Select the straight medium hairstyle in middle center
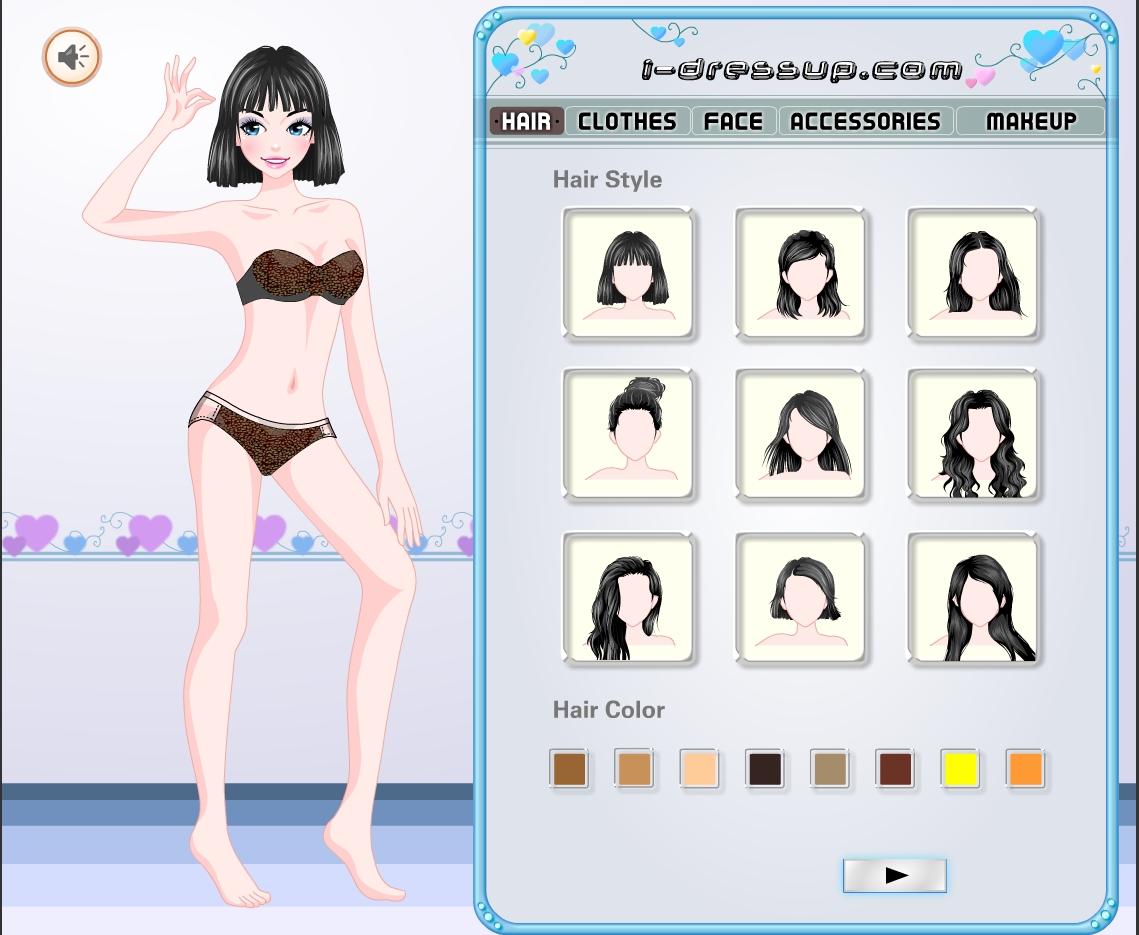This screenshot has width=1139, height=935. [800, 433]
